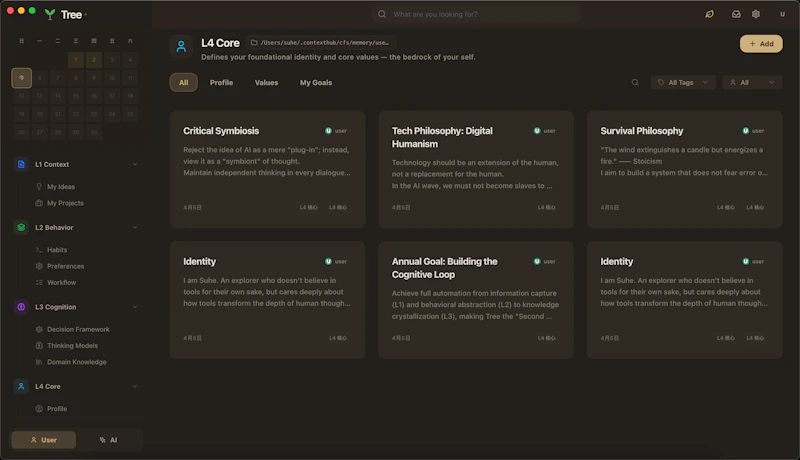Screen dimensions: 800x460
Task: Select day 30 in the calendar
Action: pos(94,132)
